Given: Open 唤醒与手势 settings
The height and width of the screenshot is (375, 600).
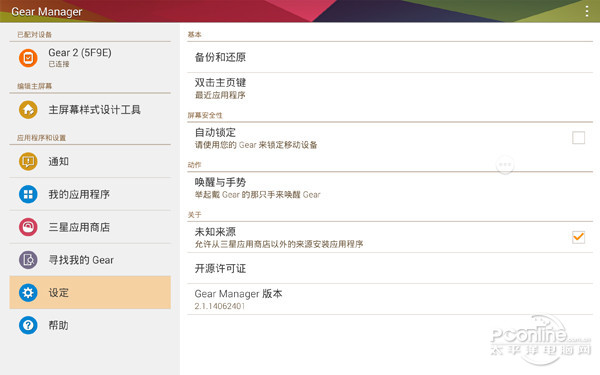Looking at the screenshot, I should [x=390, y=188].
